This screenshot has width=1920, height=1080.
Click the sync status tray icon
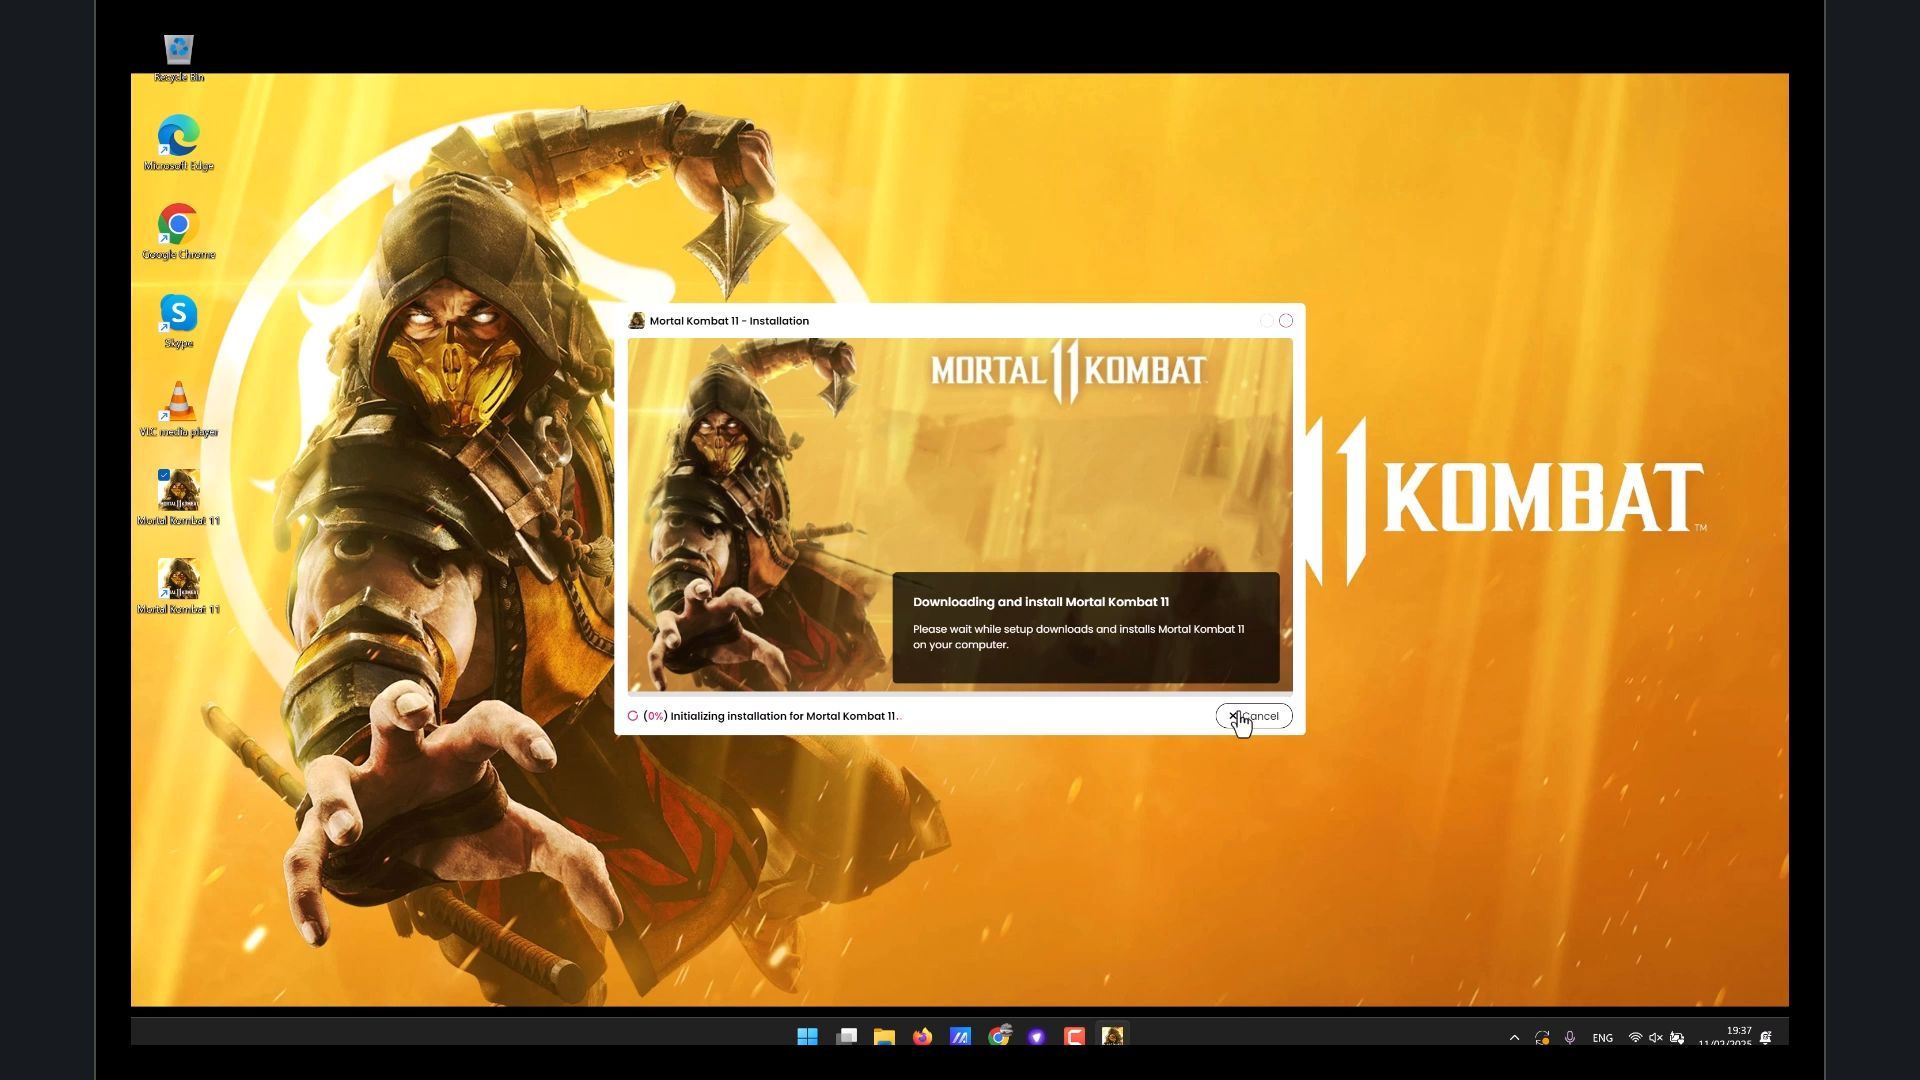1542,1038
